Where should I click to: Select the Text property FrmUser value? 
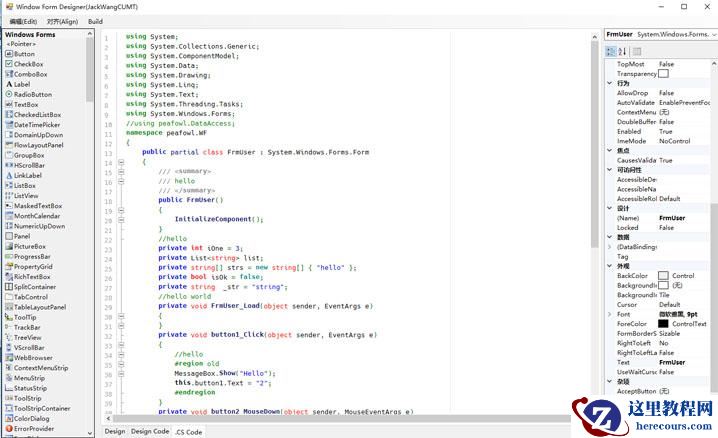684,362
